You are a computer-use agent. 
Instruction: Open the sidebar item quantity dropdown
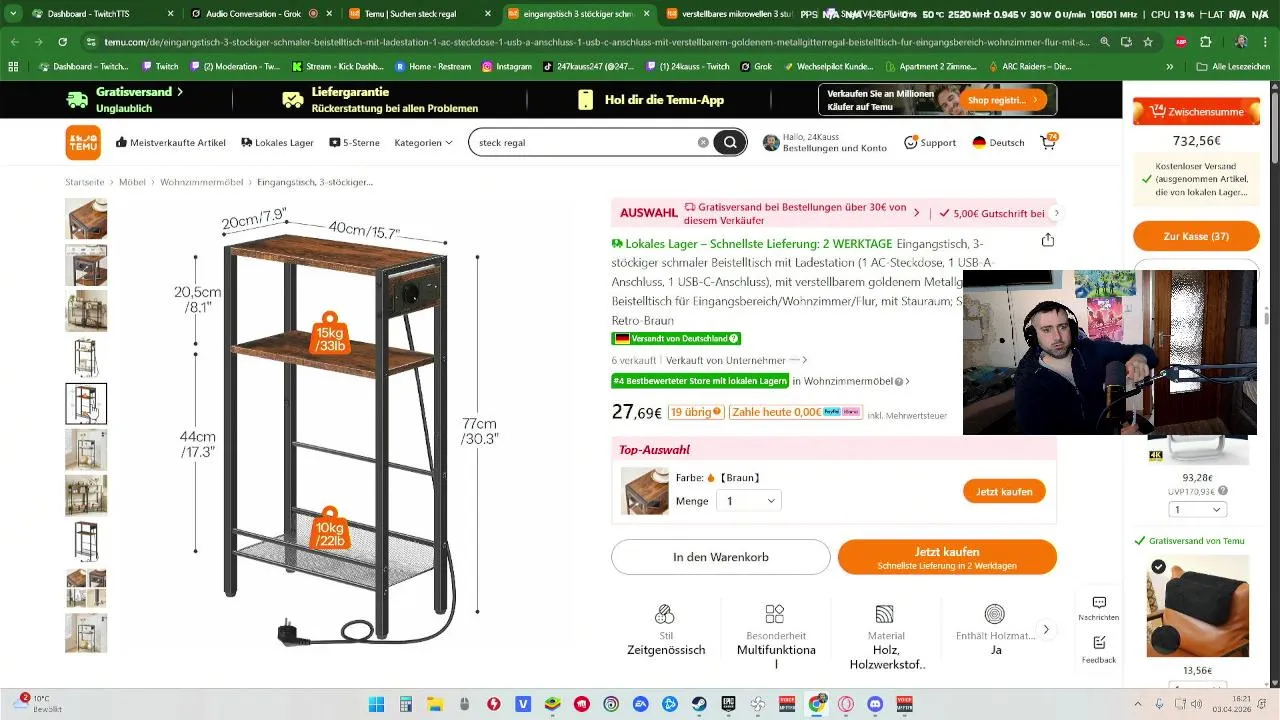tap(1197, 509)
